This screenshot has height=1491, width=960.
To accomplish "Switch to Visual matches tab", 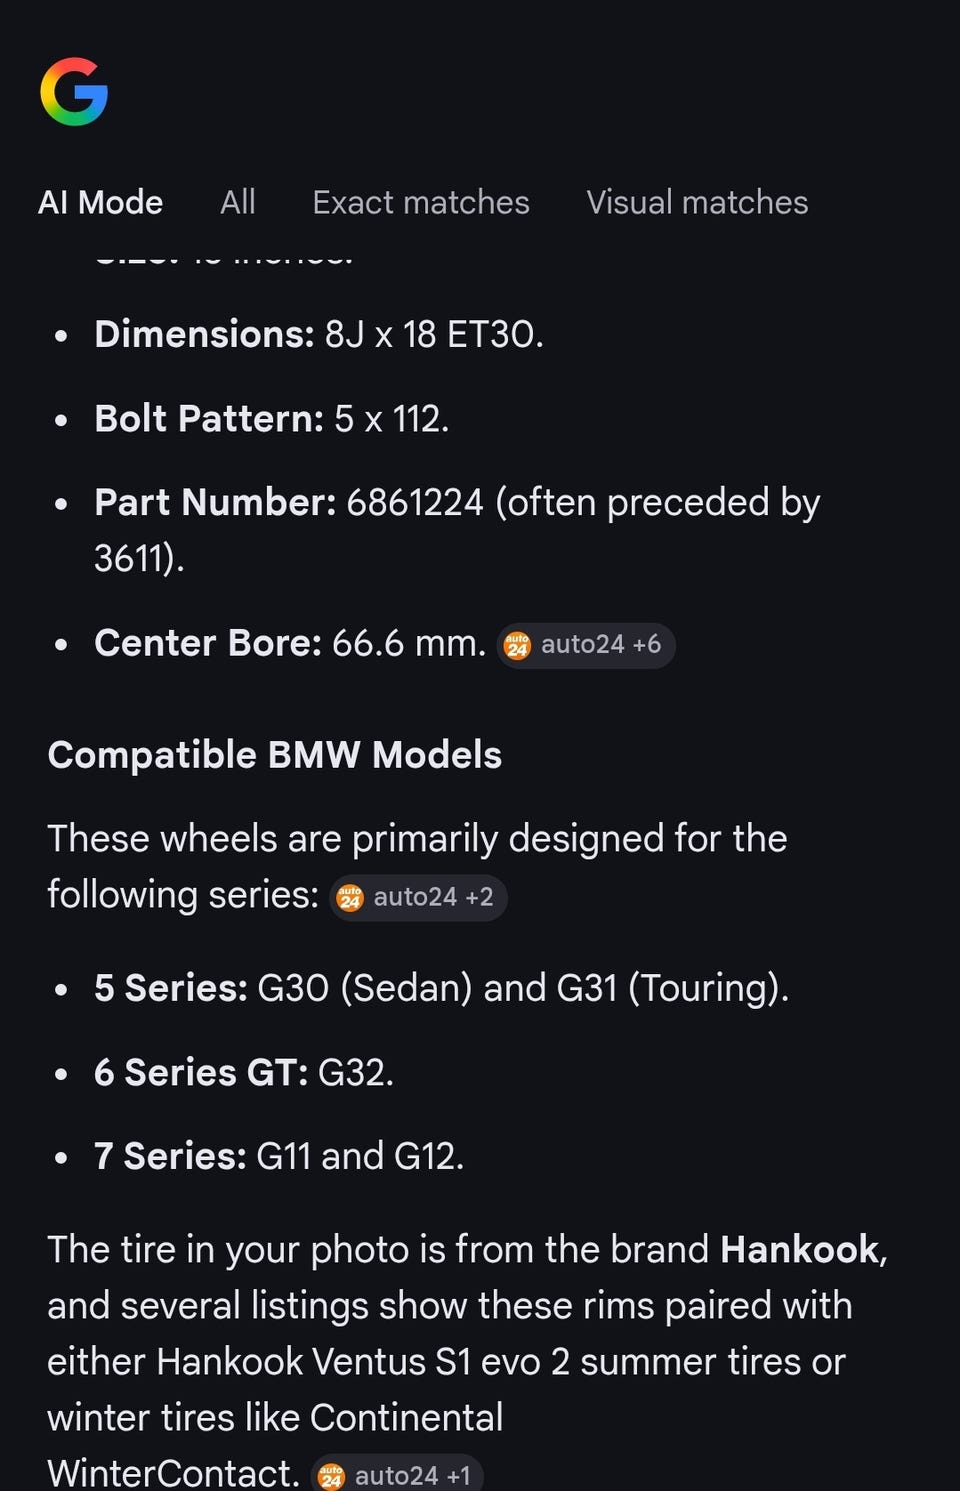I will coord(696,203).
